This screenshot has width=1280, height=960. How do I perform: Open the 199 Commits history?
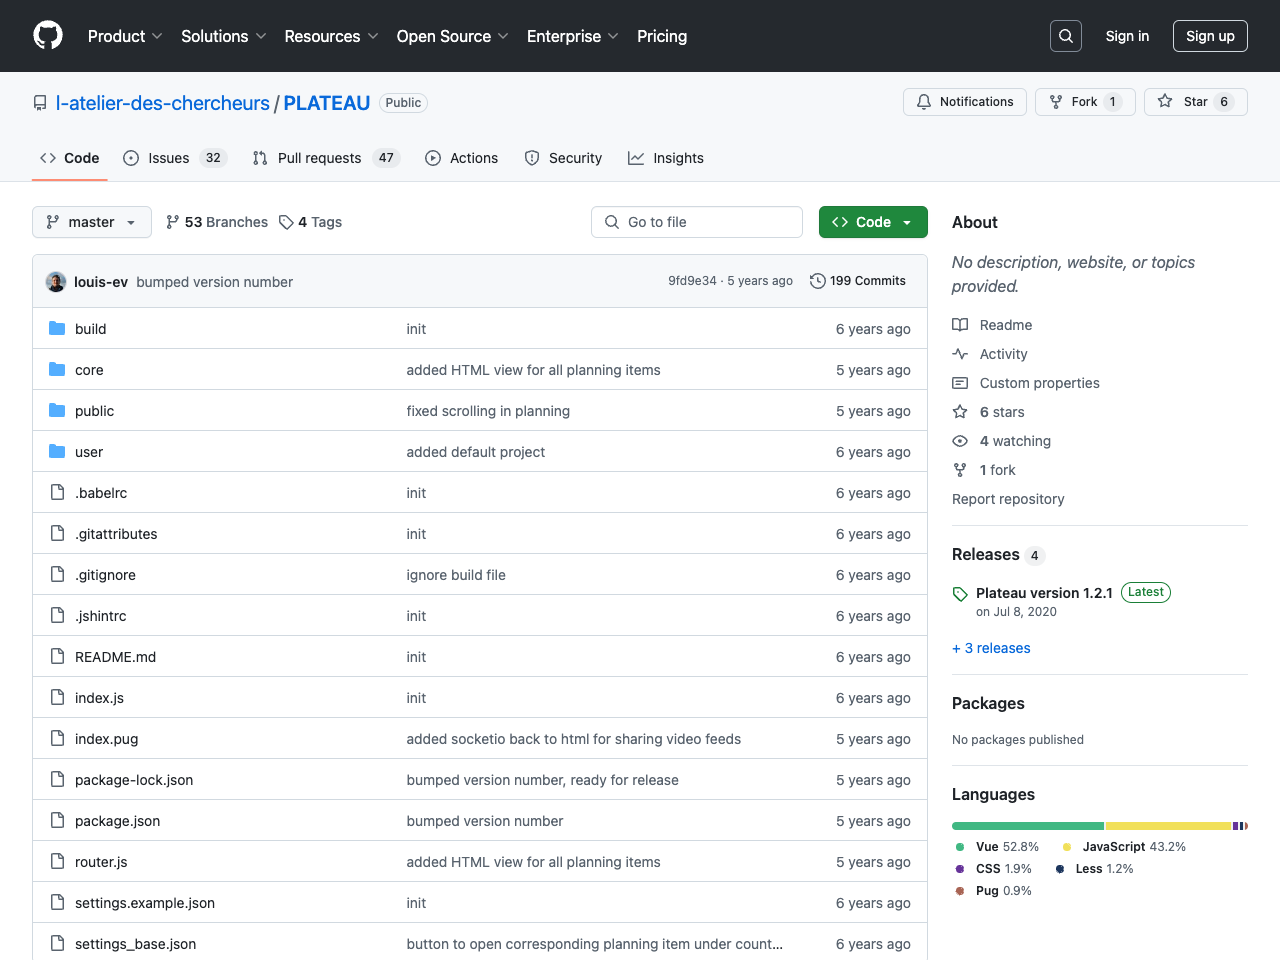pyautogui.click(x=857, y=281)
